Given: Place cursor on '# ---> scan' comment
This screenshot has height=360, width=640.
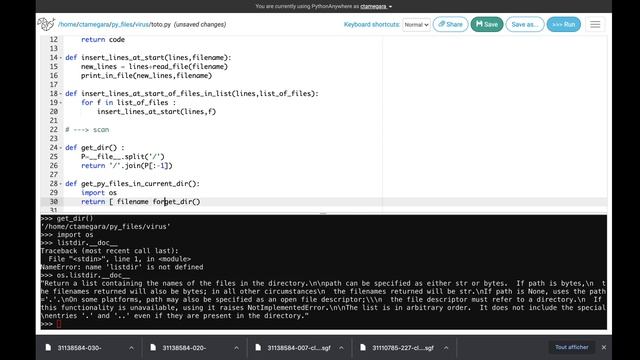Looking at the screenshot, I should (x=87, y=129).
